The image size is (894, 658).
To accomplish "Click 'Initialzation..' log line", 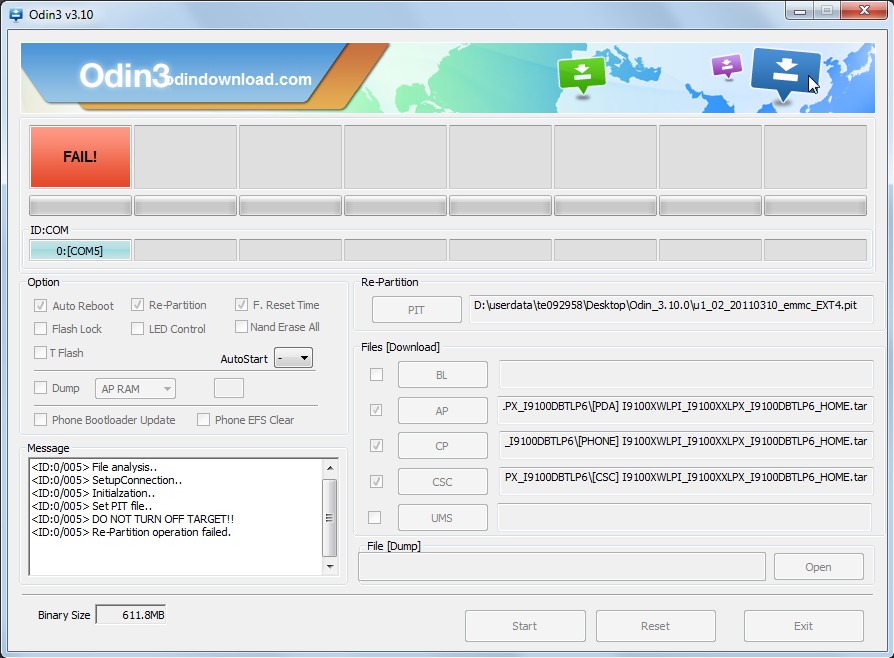I will coord(93,493).
